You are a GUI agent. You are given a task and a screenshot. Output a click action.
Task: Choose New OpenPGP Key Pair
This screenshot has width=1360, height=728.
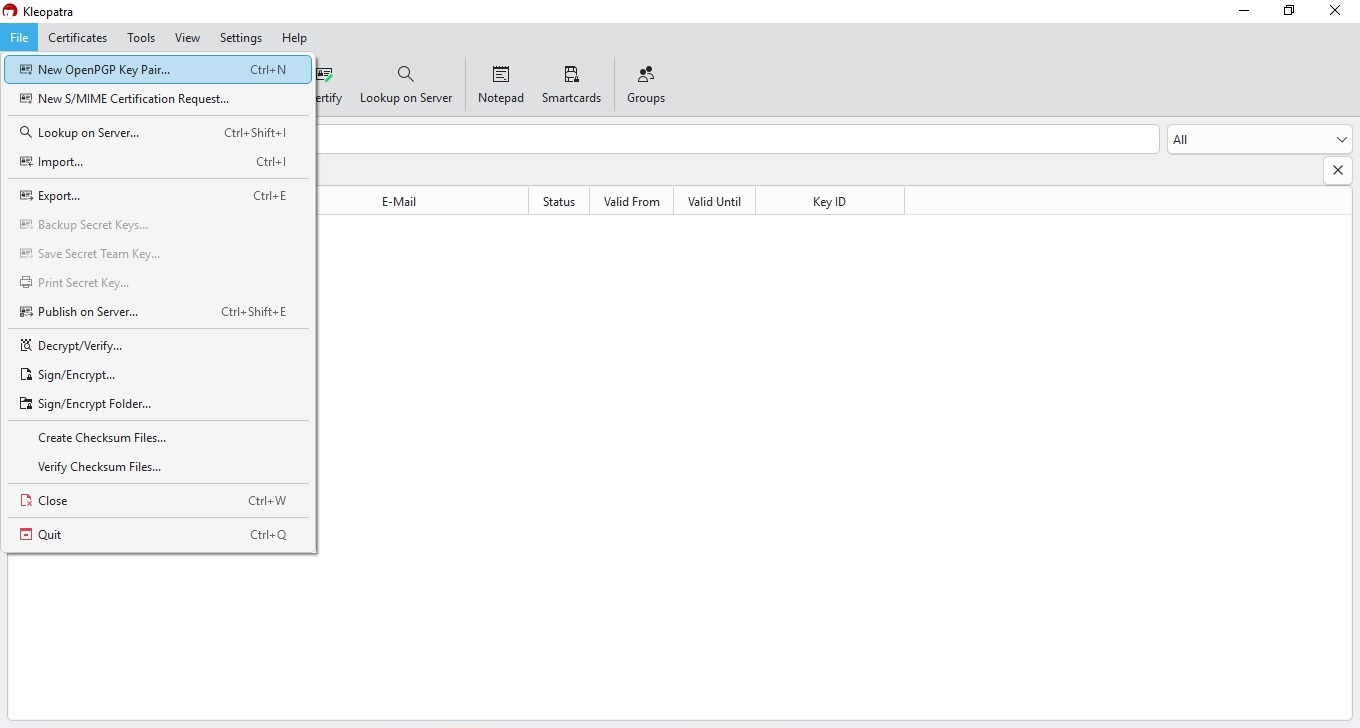(158, 70)
